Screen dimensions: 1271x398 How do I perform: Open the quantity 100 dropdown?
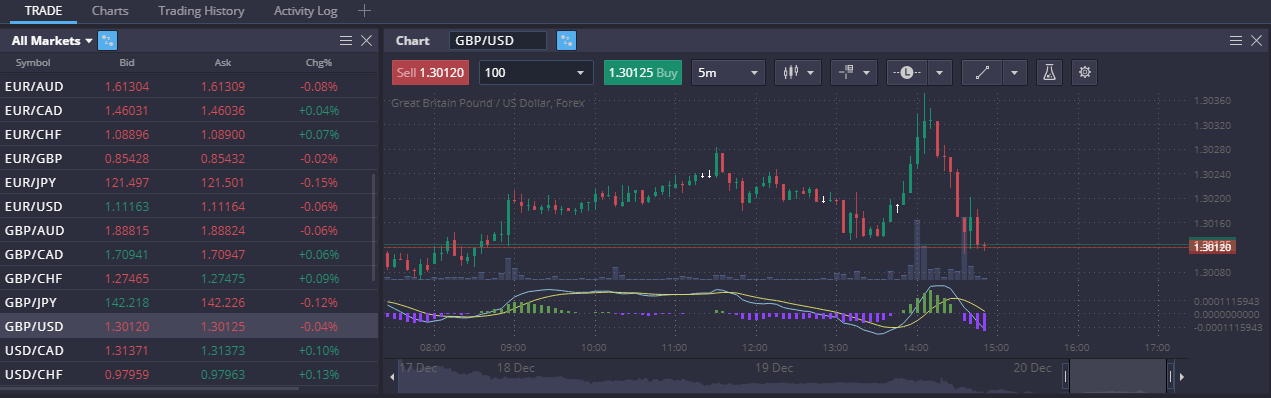click(536, 73)
